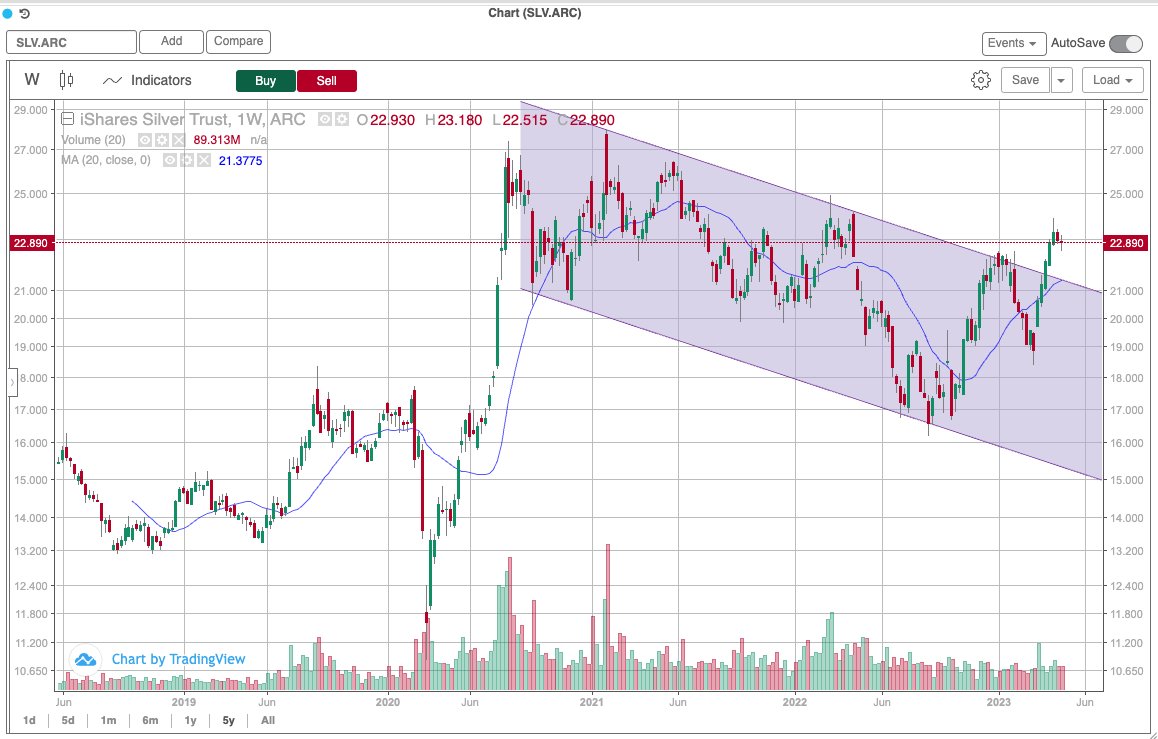Screen dimensions: 1158x739
Task: Select the All time range
Action: click(x=268, y=720)
